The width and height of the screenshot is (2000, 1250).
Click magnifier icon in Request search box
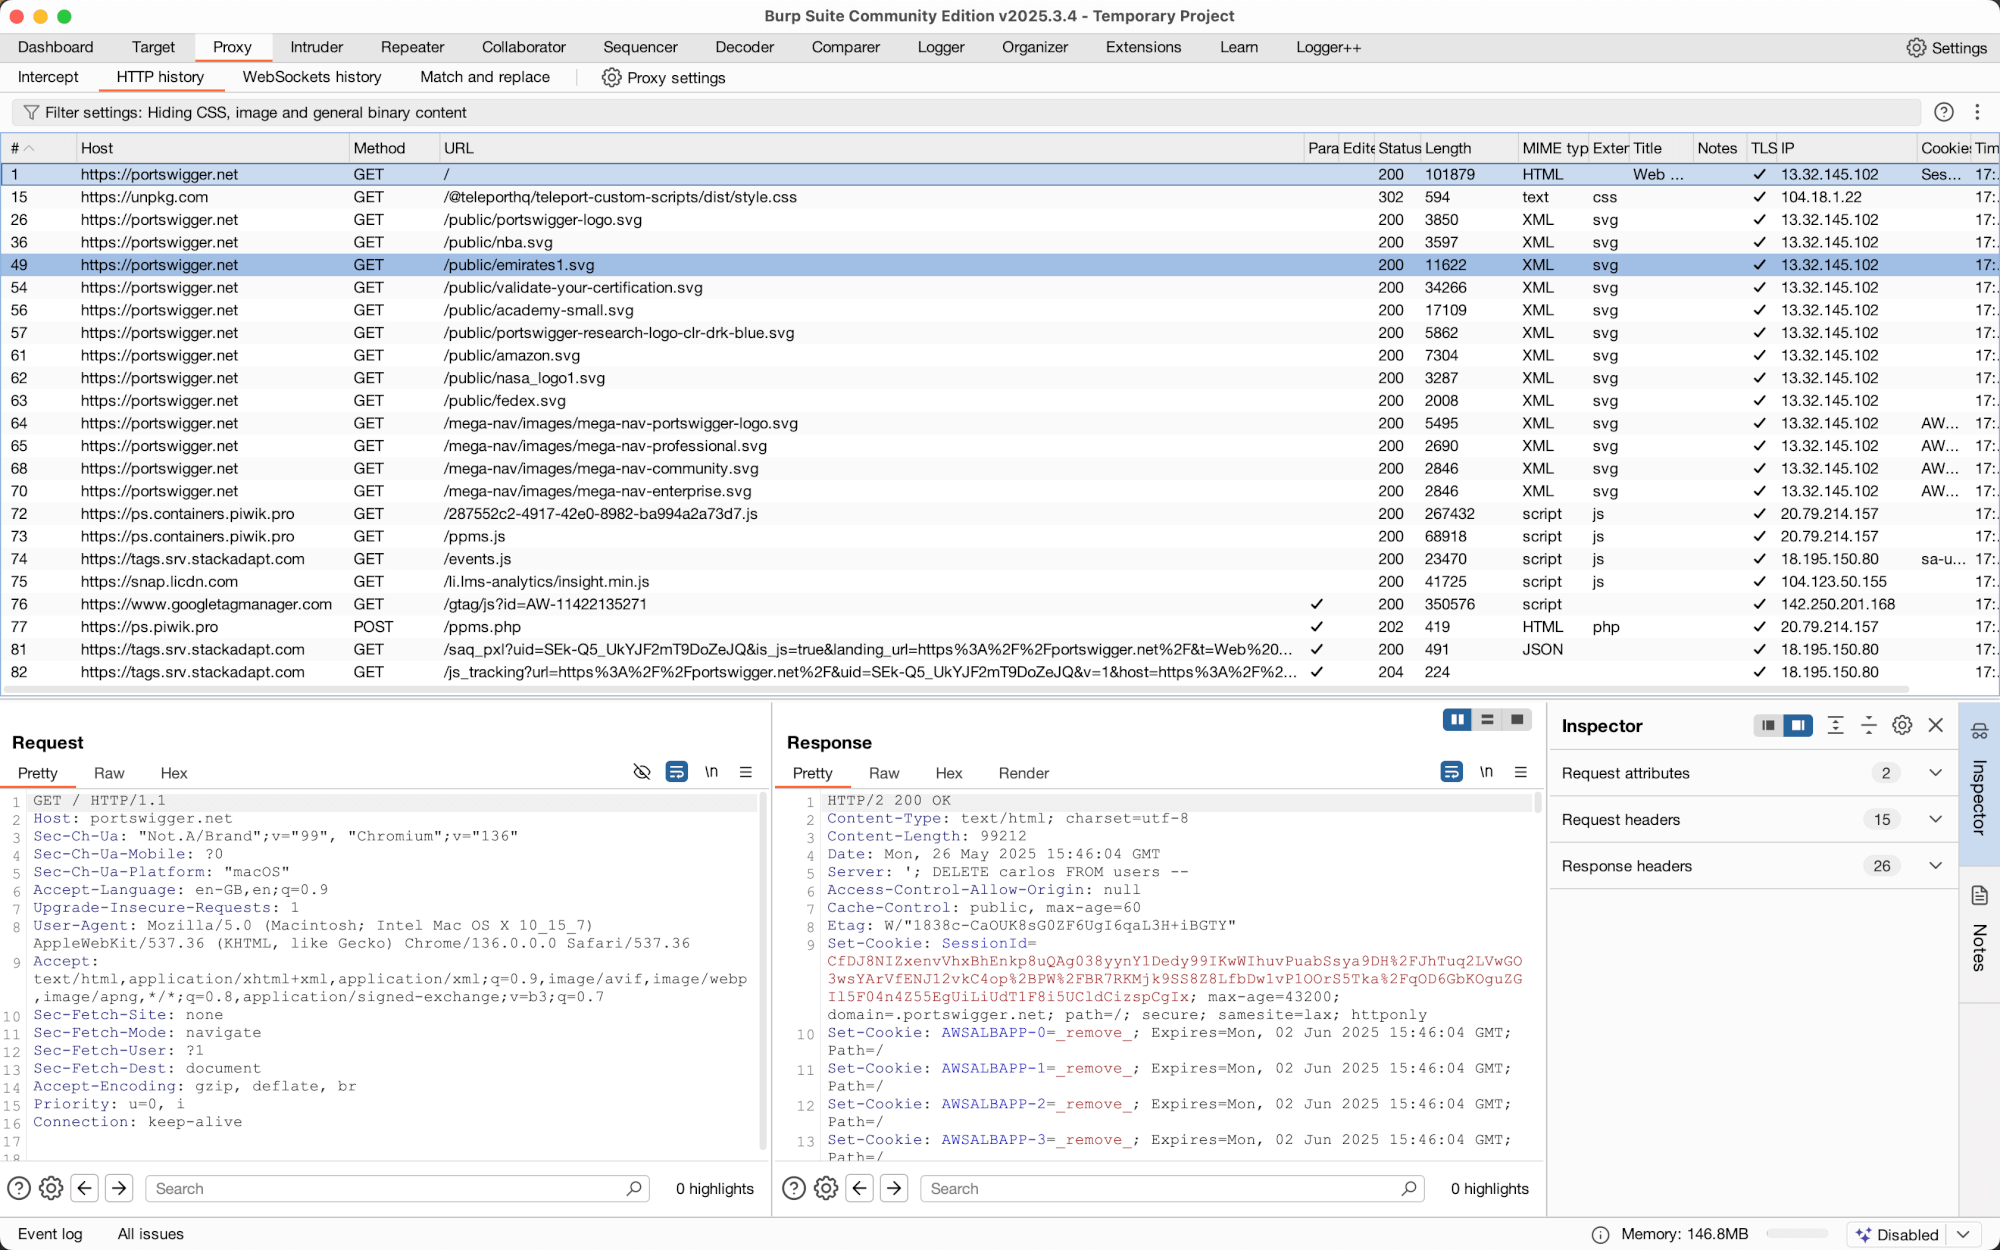[x=634, y=1188]
